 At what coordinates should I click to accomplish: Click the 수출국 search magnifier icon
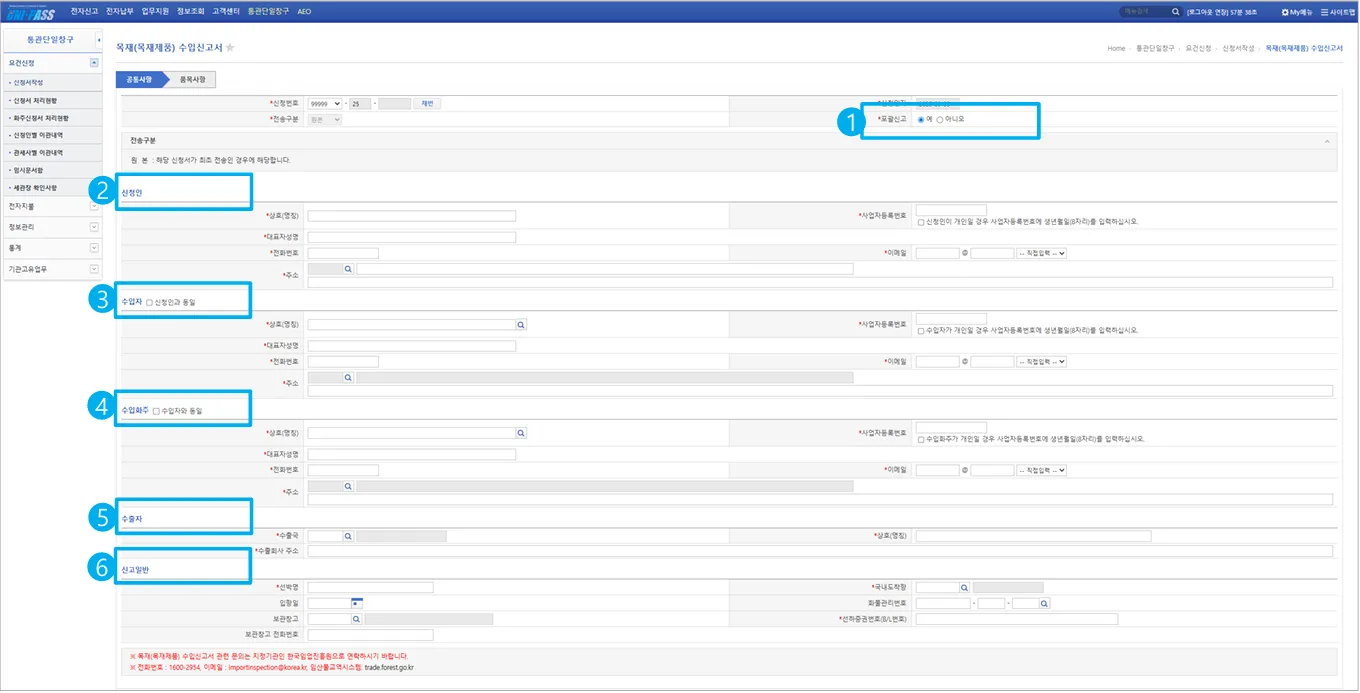(349, 536)
